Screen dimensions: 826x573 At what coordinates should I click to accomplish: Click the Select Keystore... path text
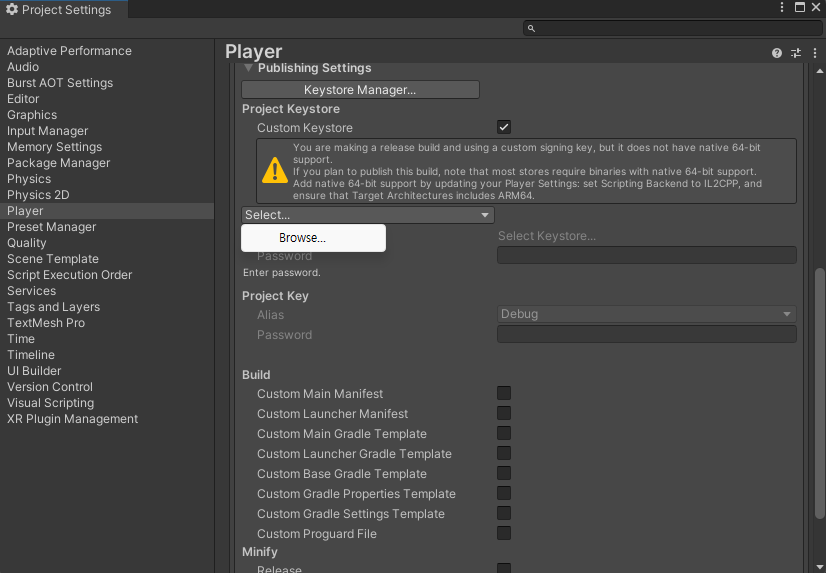tap(547, 236)
